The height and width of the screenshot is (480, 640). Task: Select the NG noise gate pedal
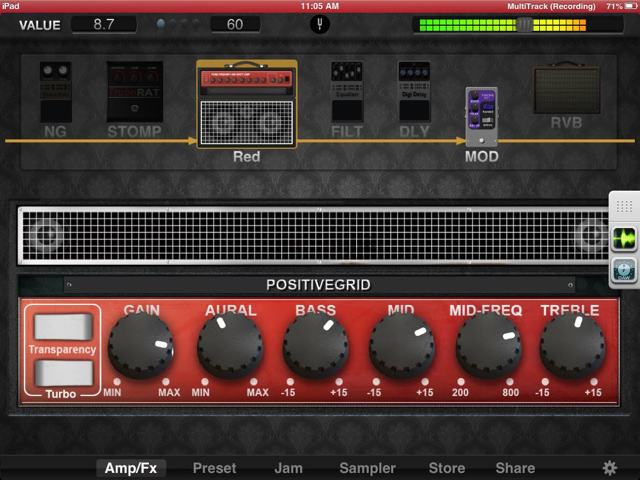click(56, 92)
